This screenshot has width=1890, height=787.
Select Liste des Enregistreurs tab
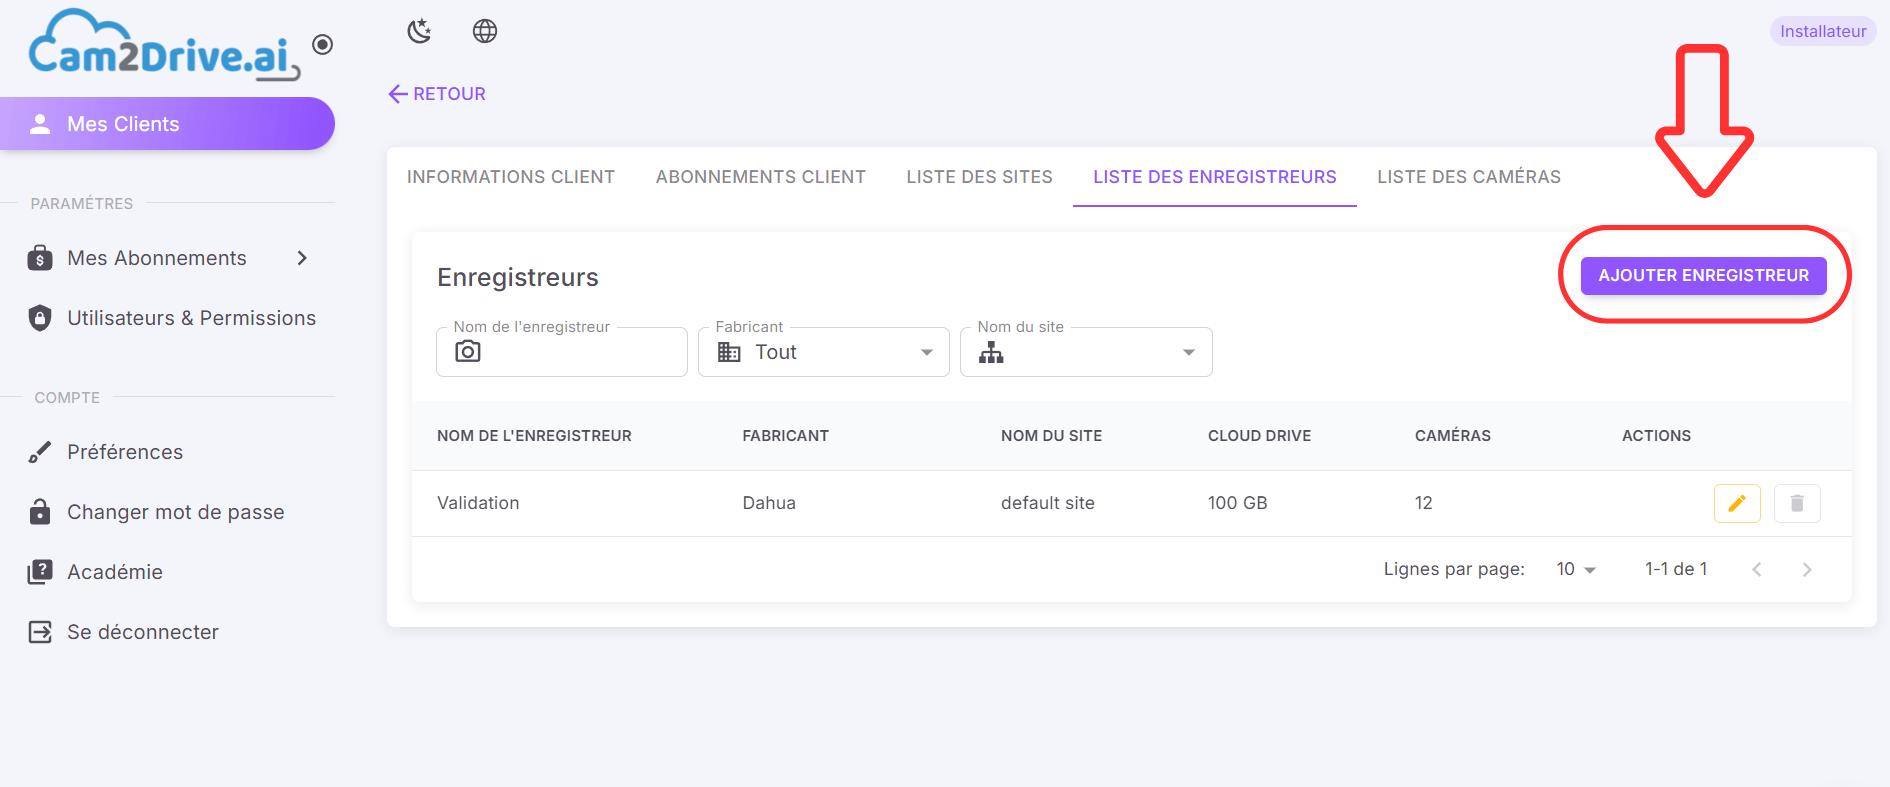pos(1215,177)
